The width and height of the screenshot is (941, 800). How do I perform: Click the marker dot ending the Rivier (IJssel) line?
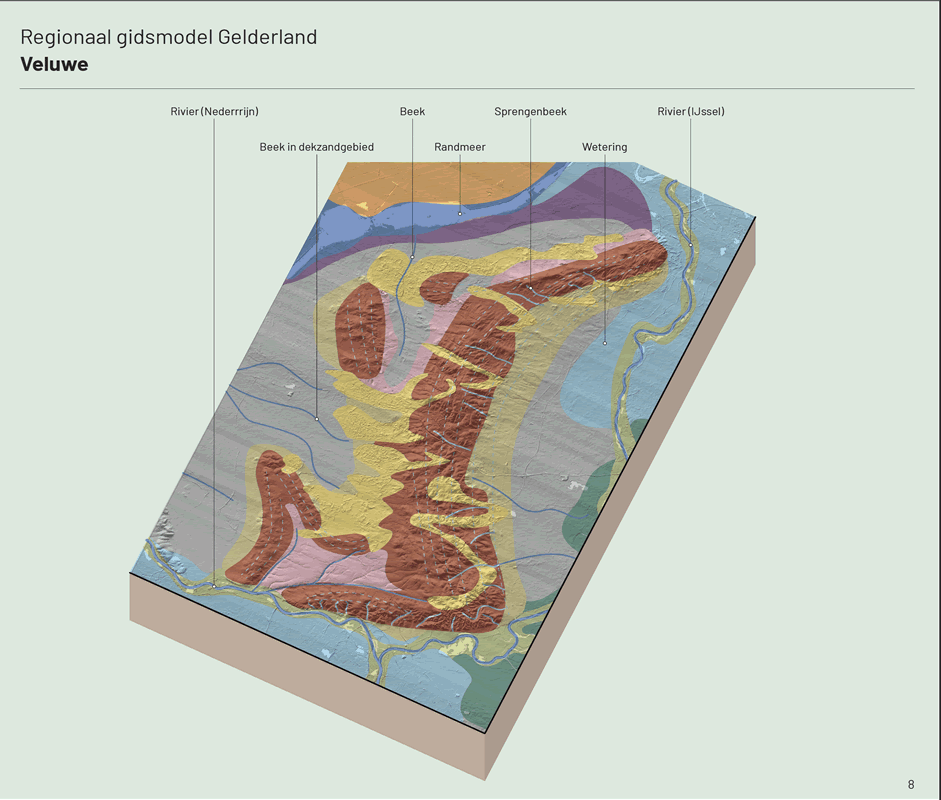coord(690,244)
